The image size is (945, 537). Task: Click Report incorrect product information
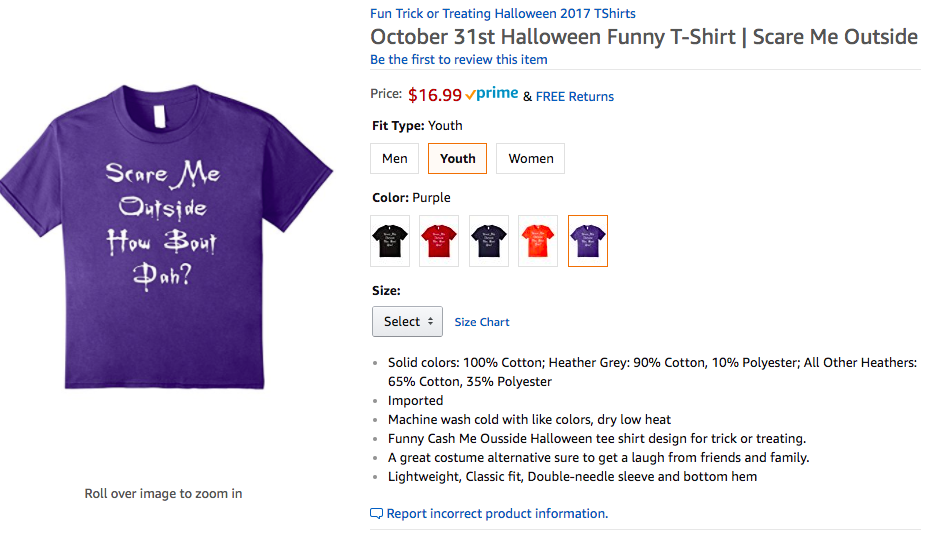[x=497, y=513]
